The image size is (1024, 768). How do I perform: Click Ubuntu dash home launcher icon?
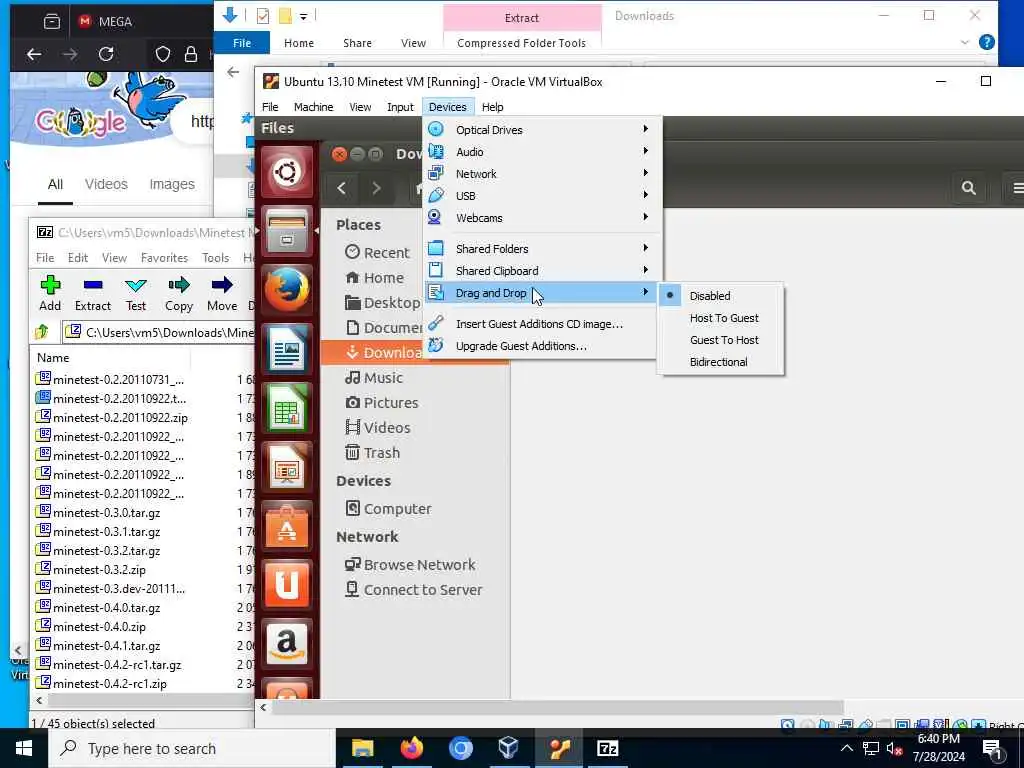click(287, 173)
